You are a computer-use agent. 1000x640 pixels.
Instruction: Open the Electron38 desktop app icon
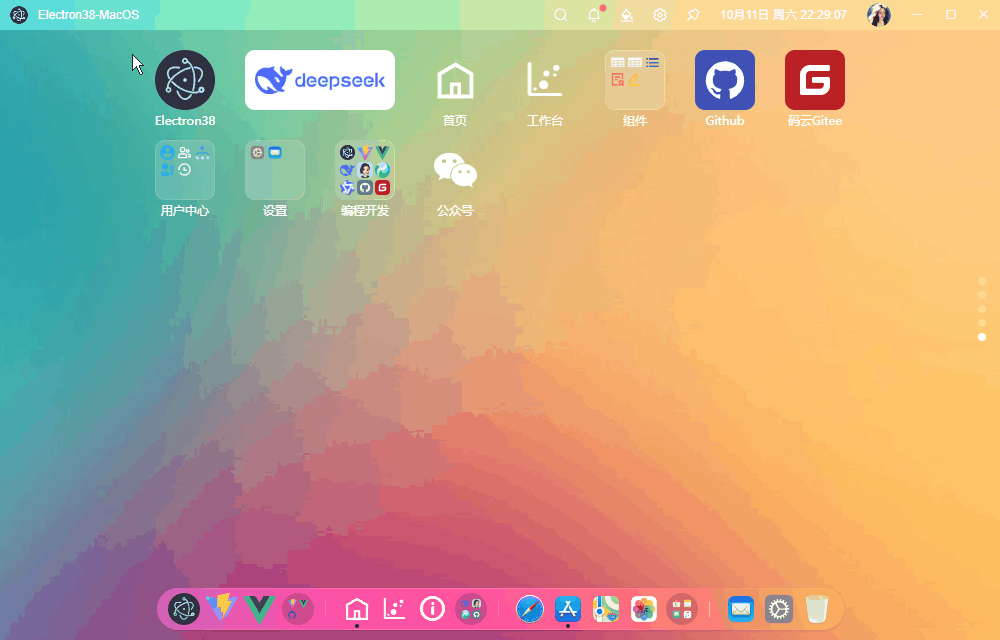(x=185, y=80)
